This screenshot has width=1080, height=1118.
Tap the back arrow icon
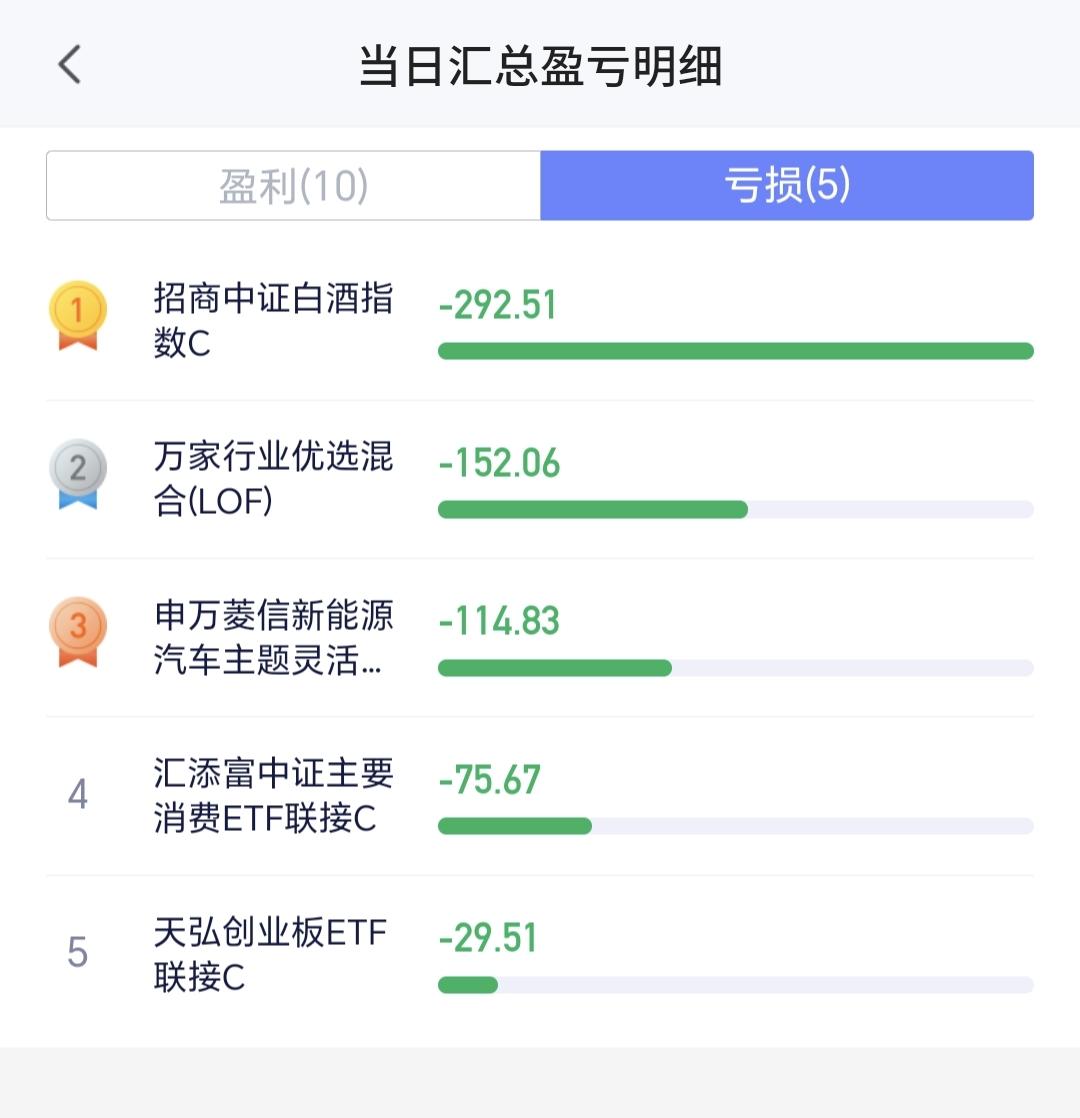click(69, 65)
